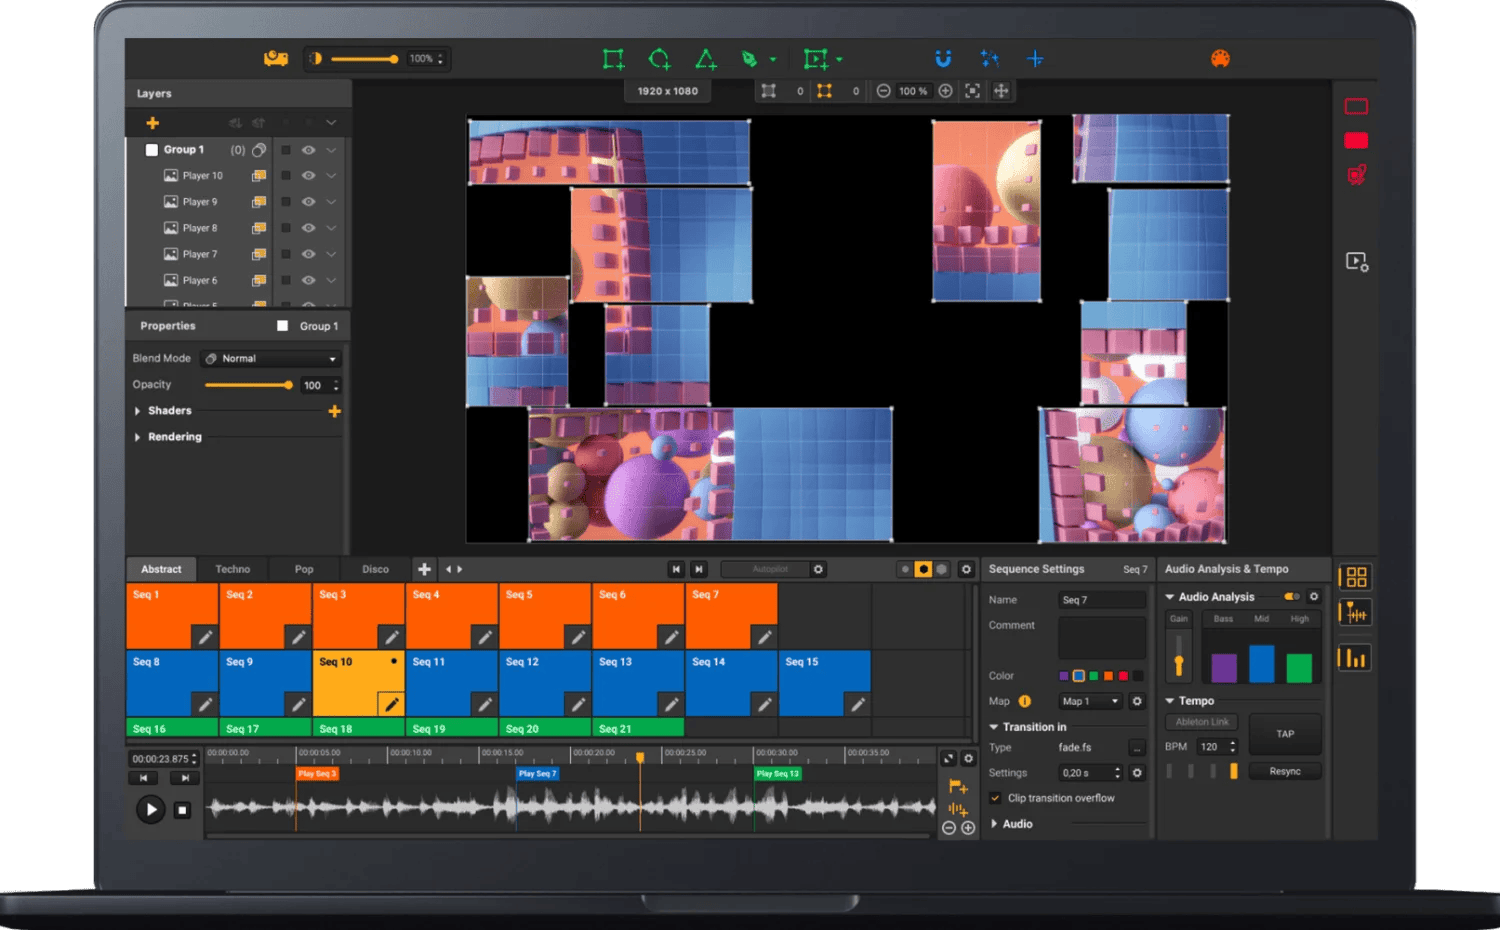Select the add circle surface tool
The width and height of the screenshot is (1500, 930).
pos(659,59)
